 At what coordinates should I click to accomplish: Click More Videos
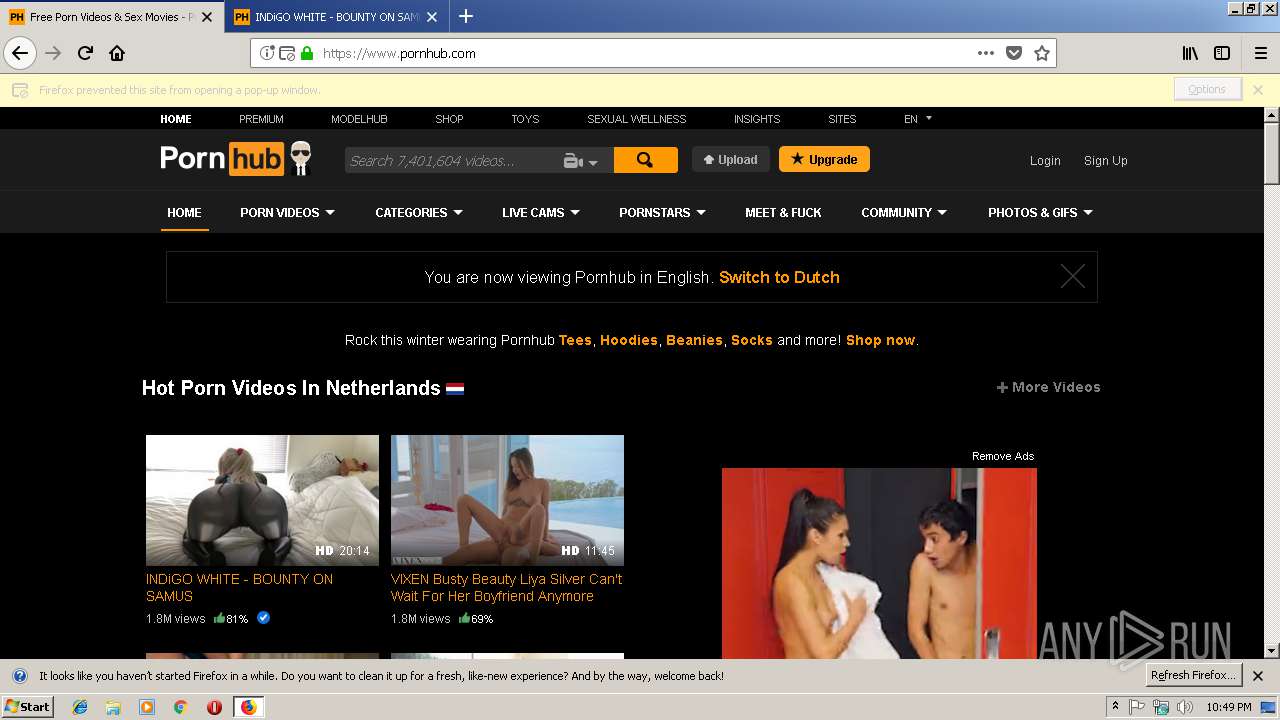click(1048, 387)
